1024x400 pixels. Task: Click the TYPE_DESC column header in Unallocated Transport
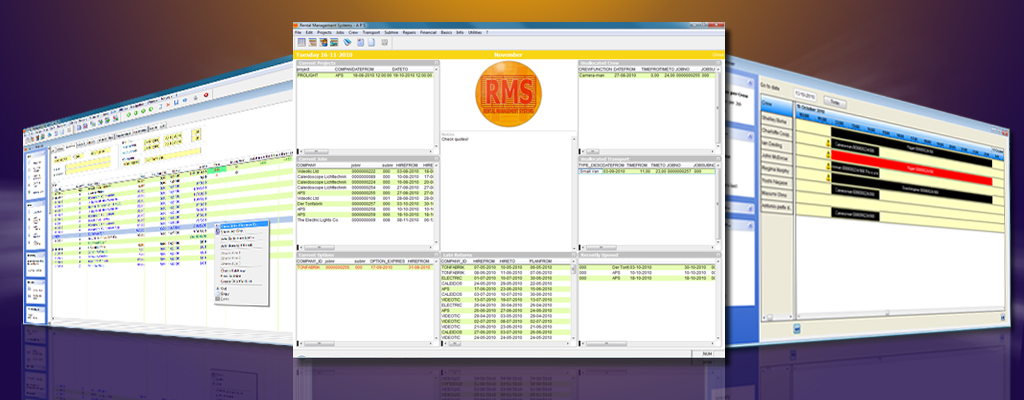tap(590, 165)
